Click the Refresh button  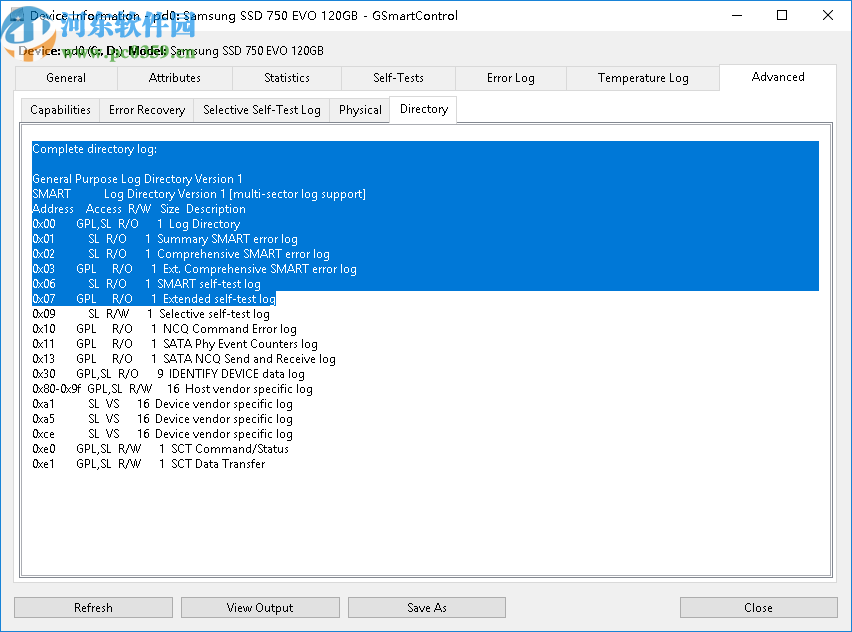[x=93, y=608]
